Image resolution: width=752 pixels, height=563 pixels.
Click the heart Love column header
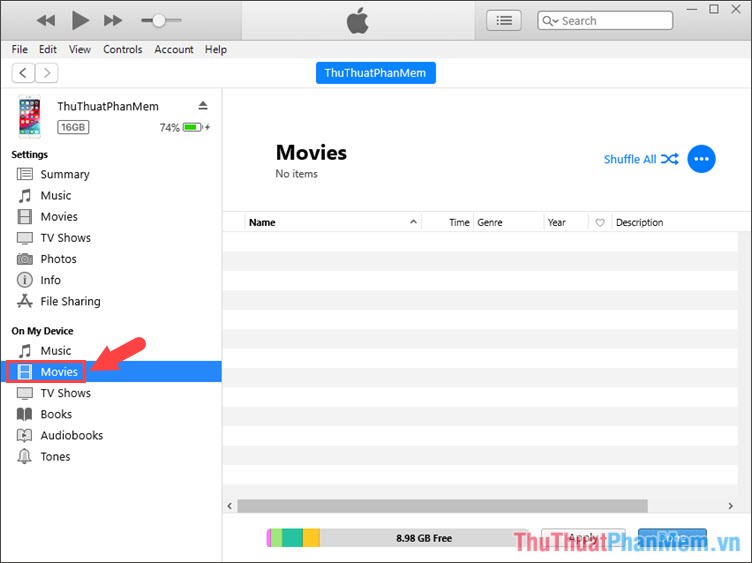pyautogui.click(x=600, y=223)
